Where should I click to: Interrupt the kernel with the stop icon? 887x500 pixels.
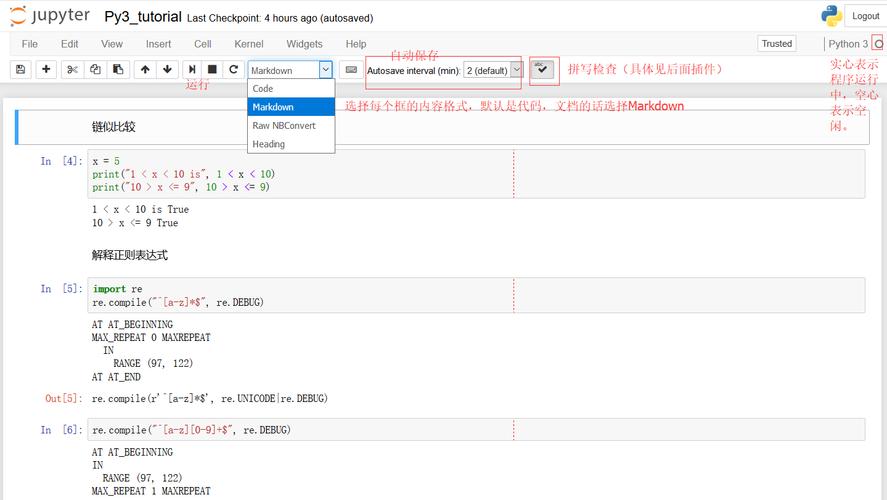[213, 70]
